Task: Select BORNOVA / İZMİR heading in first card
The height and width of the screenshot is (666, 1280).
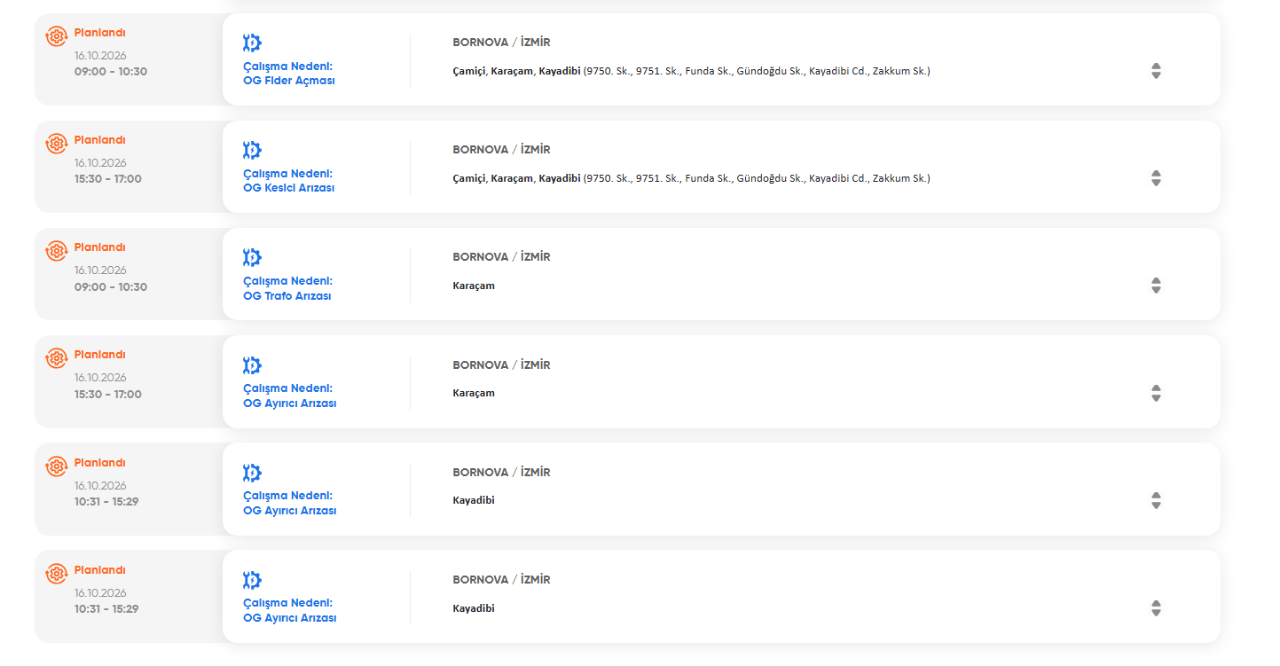Action: (501, 42)
